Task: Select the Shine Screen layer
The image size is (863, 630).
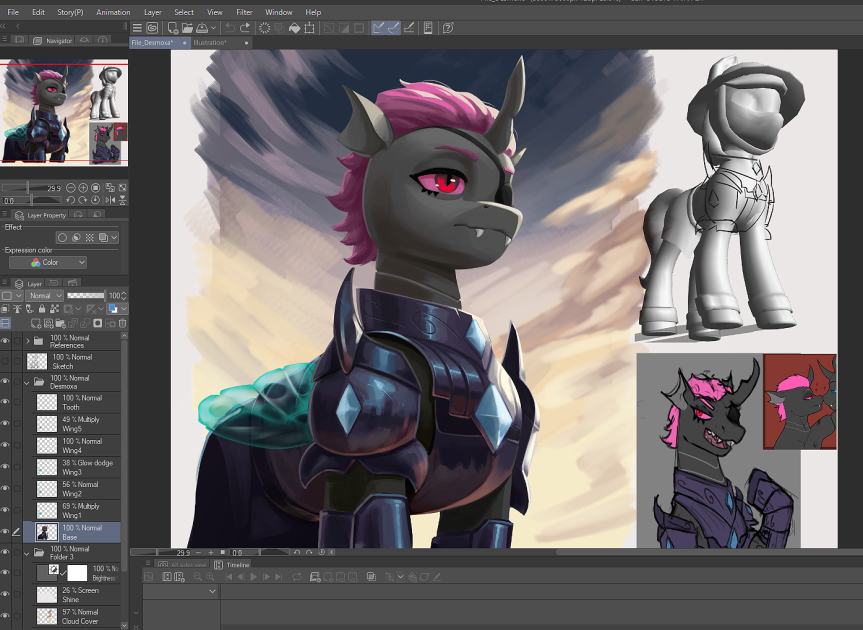Action: point(72,595)
